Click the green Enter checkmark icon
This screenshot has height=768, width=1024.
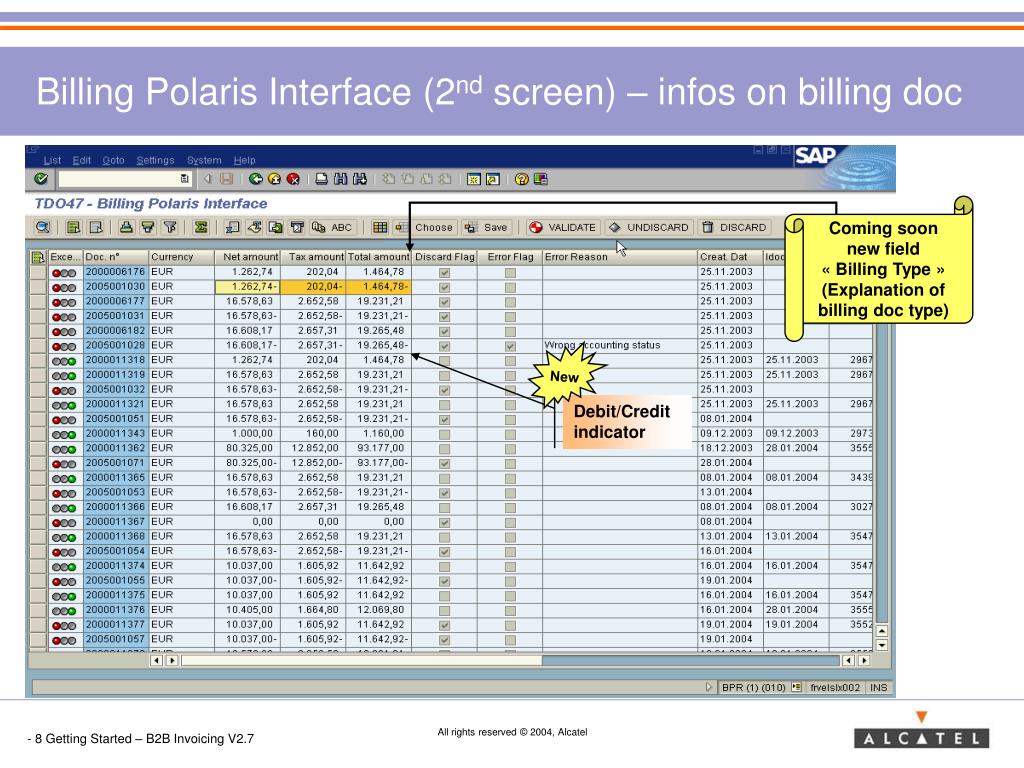tap(41, 179)
